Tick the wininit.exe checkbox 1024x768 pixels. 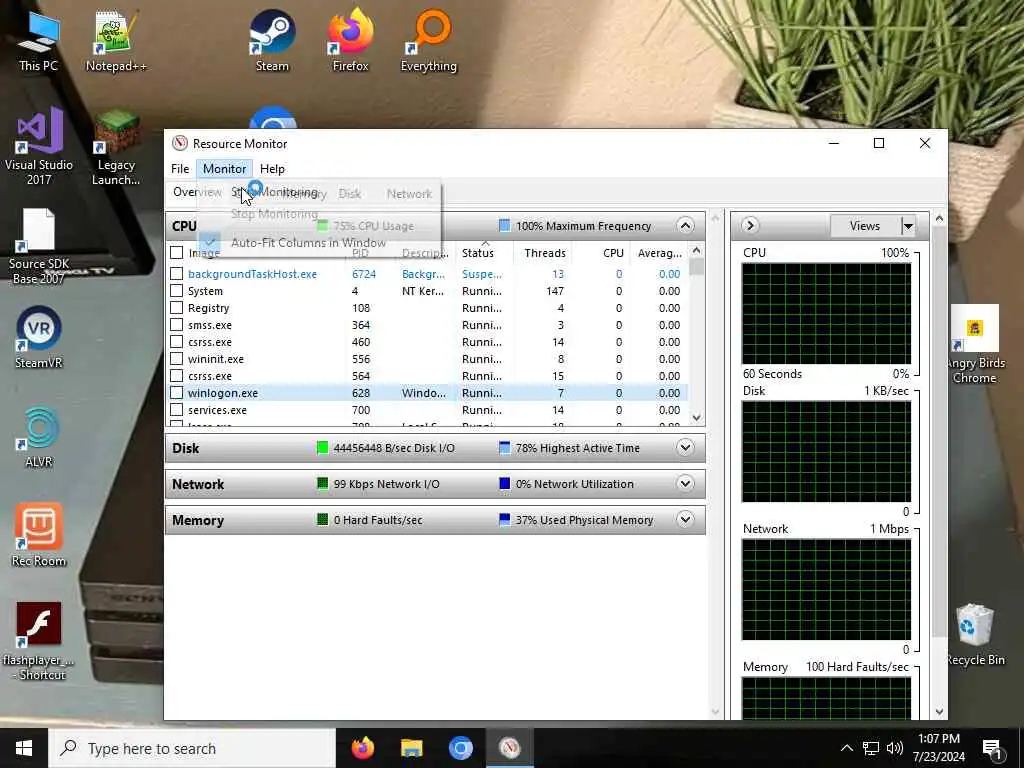pyautogui.click(x=176, y=359)
